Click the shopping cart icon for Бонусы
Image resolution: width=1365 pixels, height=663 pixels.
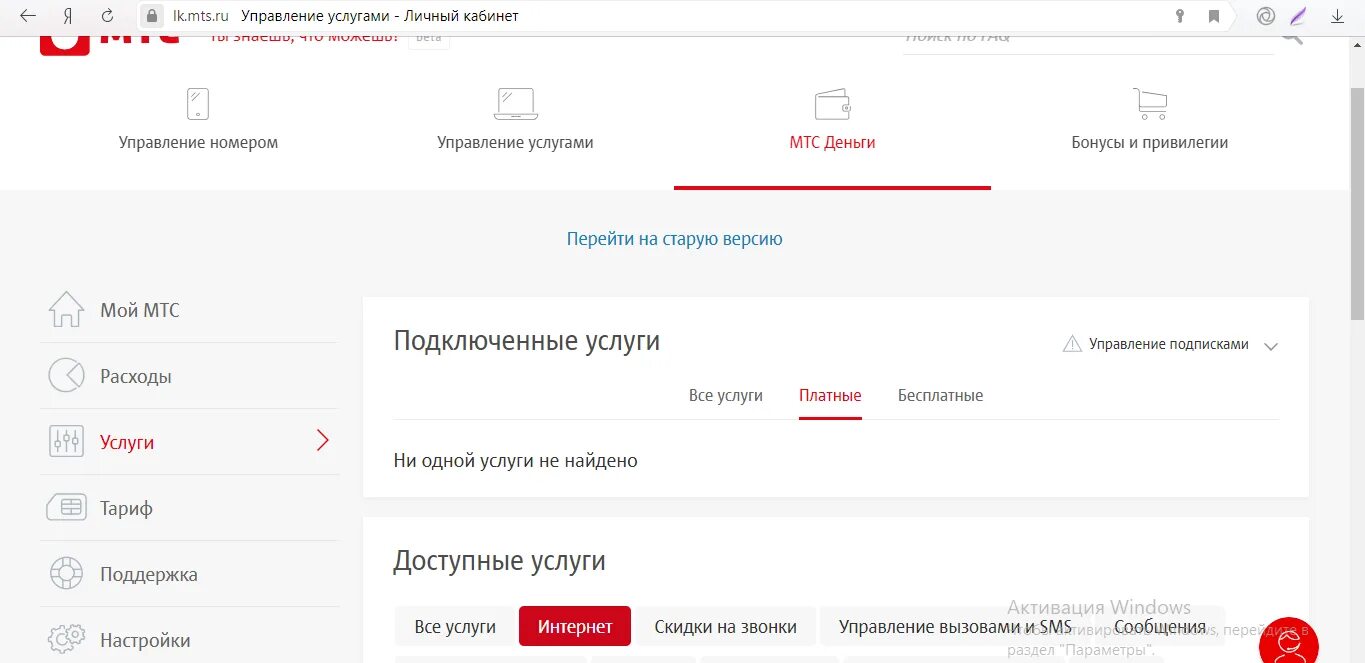[1150, 104]
